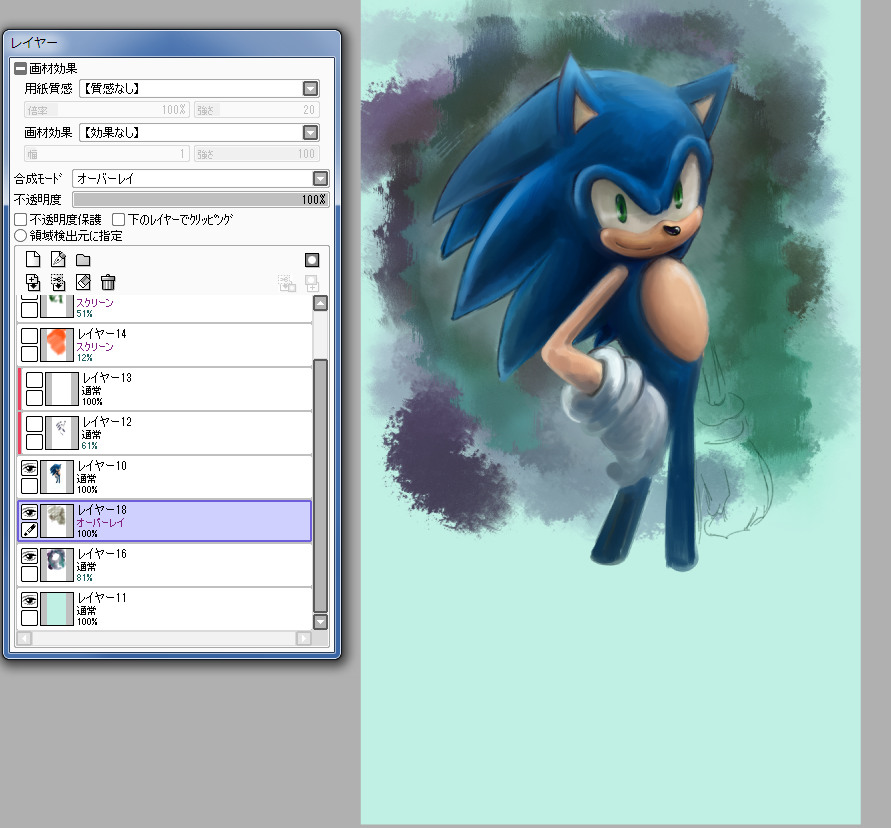Show レイヤー13 by clicking its visibility box

click(x=35, y=380)
